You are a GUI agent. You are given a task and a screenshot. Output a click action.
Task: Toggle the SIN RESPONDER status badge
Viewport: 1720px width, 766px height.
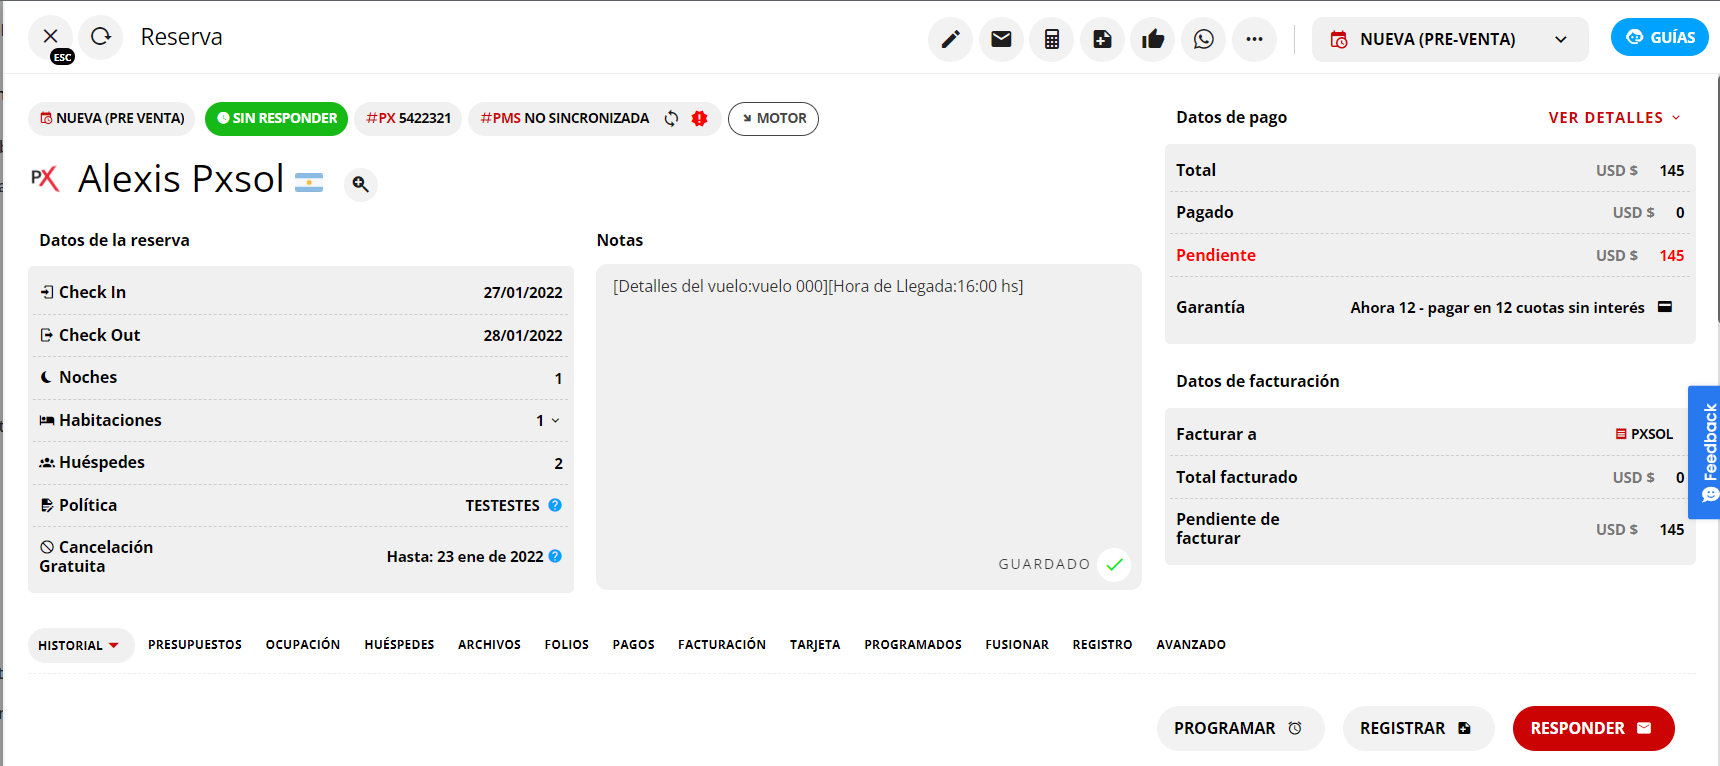click(x=277, y=118)
